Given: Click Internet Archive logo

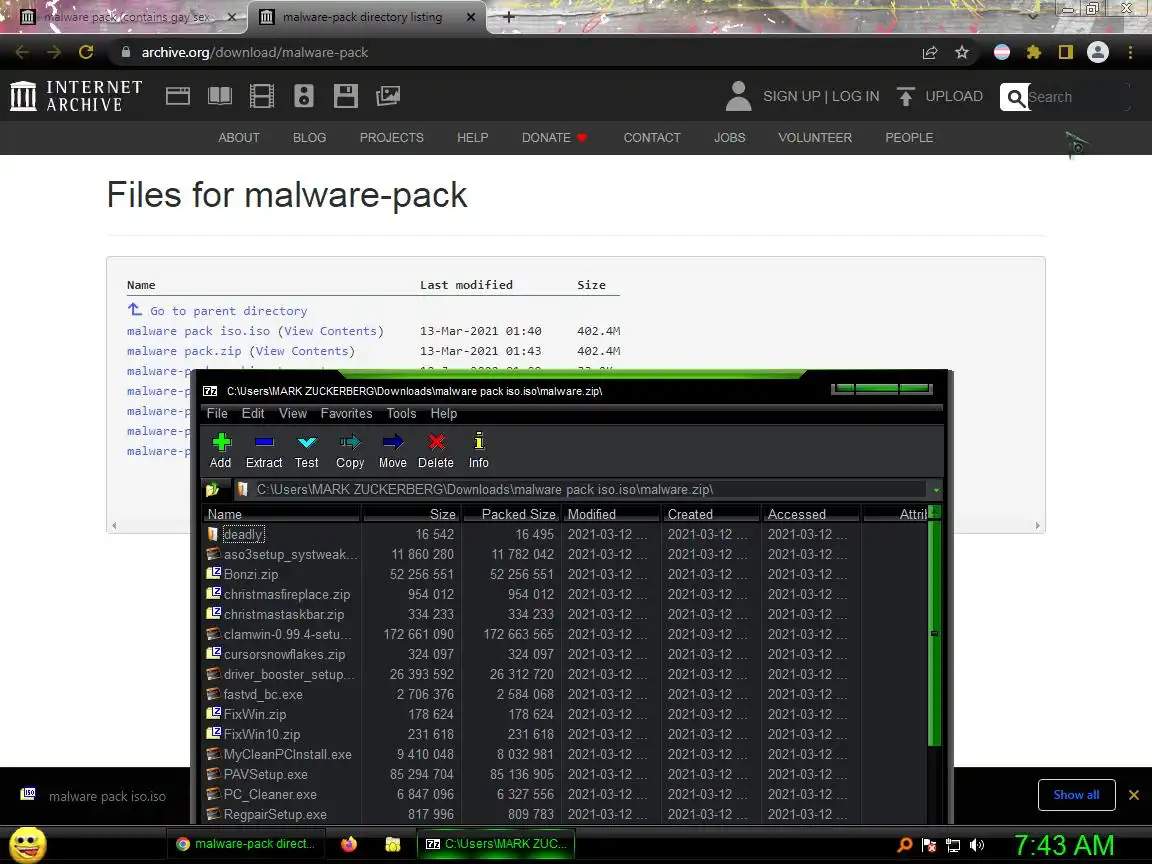Looking at the screenshot, I should 76,96.
